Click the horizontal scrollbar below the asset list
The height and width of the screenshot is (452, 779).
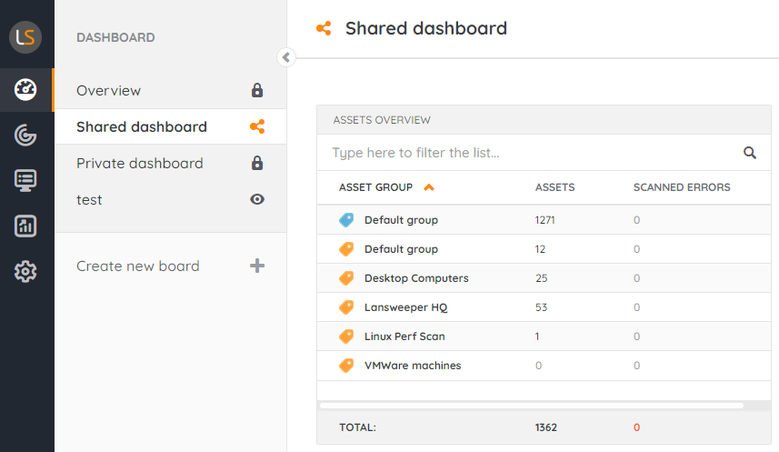tap(532, 405)
